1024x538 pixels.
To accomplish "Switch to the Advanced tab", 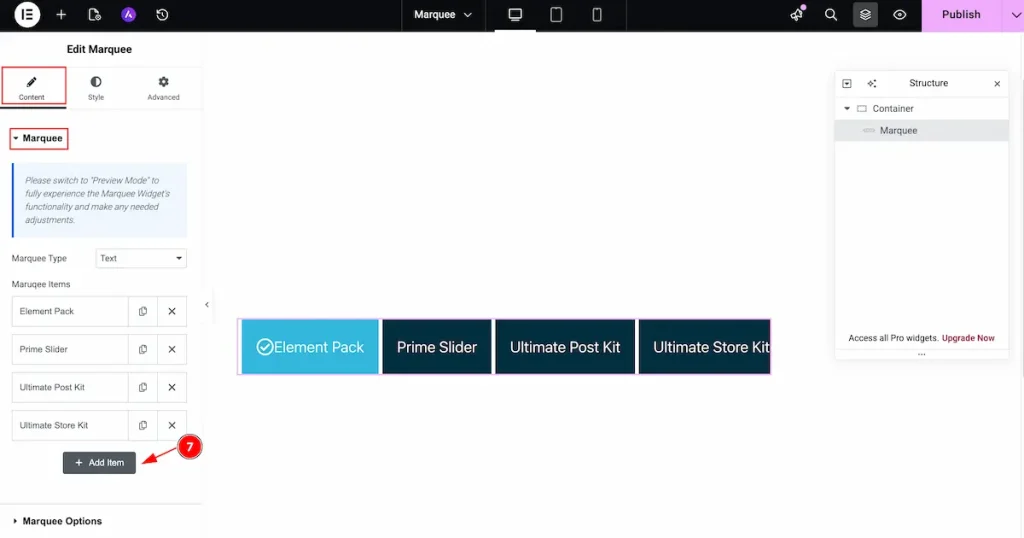I will [163, 87].
